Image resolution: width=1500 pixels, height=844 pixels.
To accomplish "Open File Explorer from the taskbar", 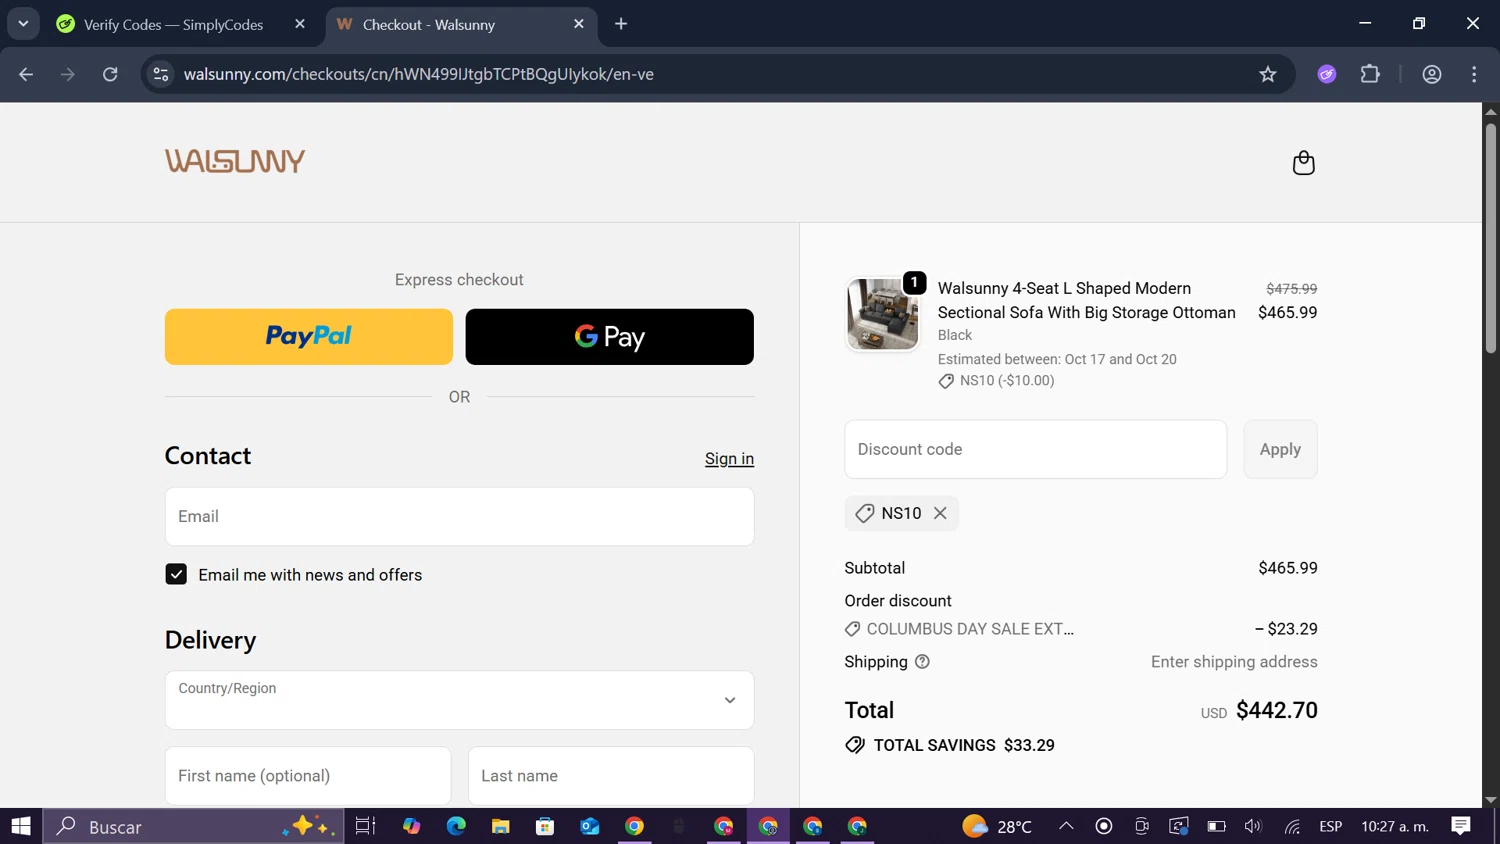I will (501, 826).
